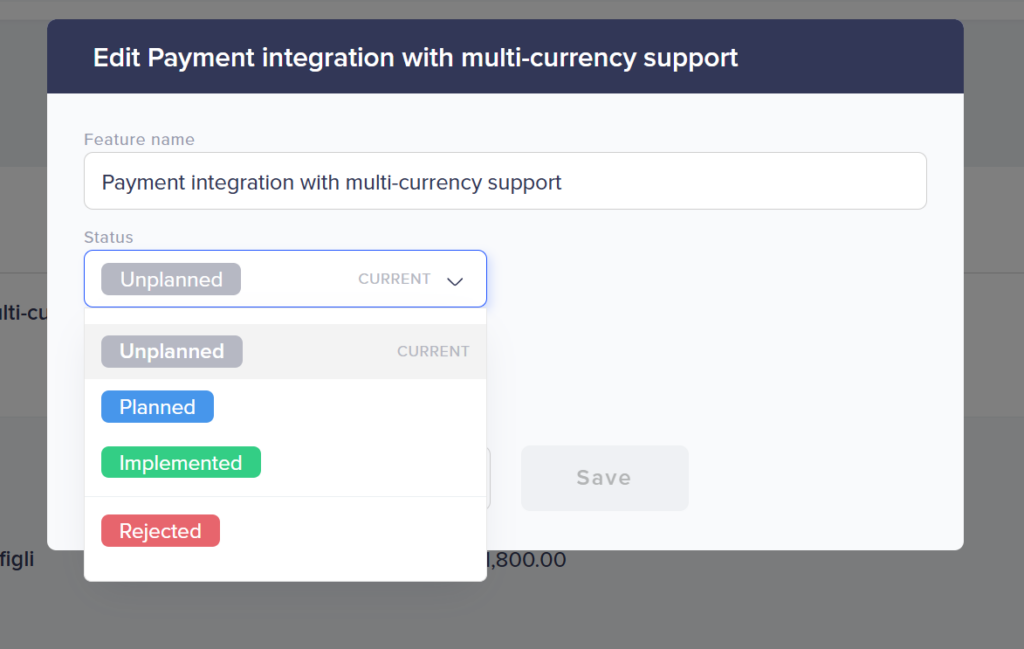The image size is (1024, 649).
Task: Click the partially hidden button left of Save
Action: click(x=489, y=478)
